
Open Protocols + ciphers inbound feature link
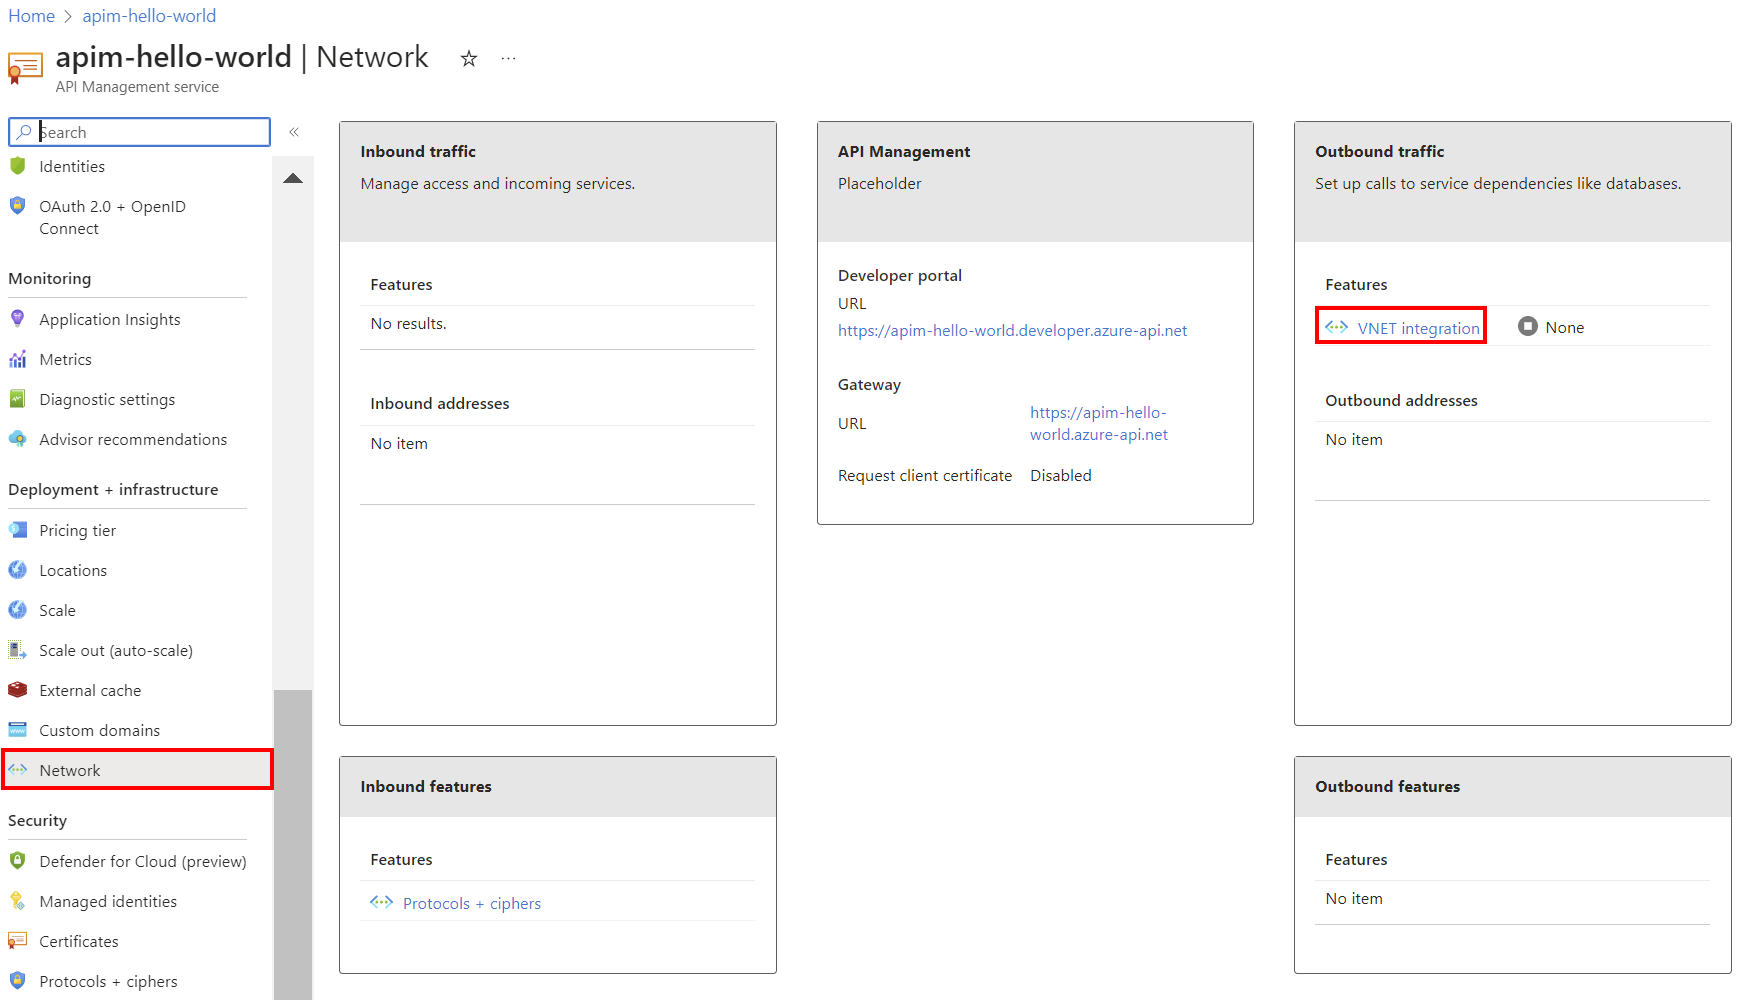point(471,903)
